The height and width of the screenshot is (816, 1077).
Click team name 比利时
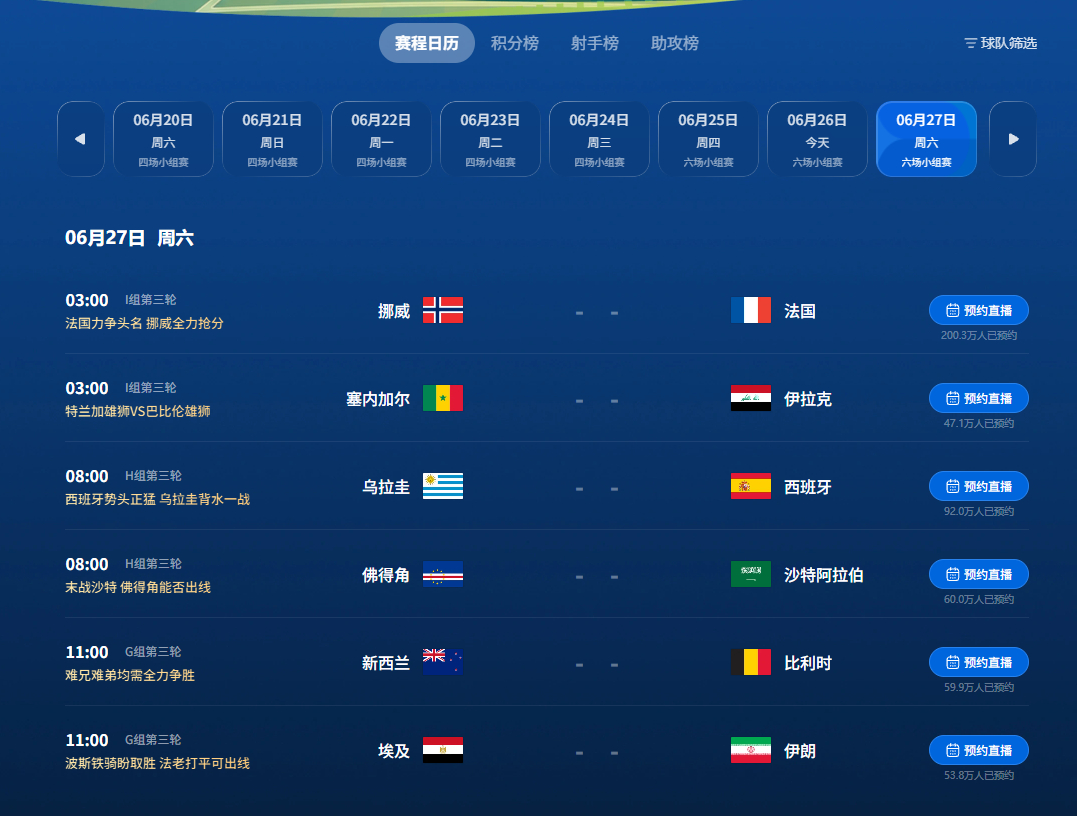coord(808,663)
